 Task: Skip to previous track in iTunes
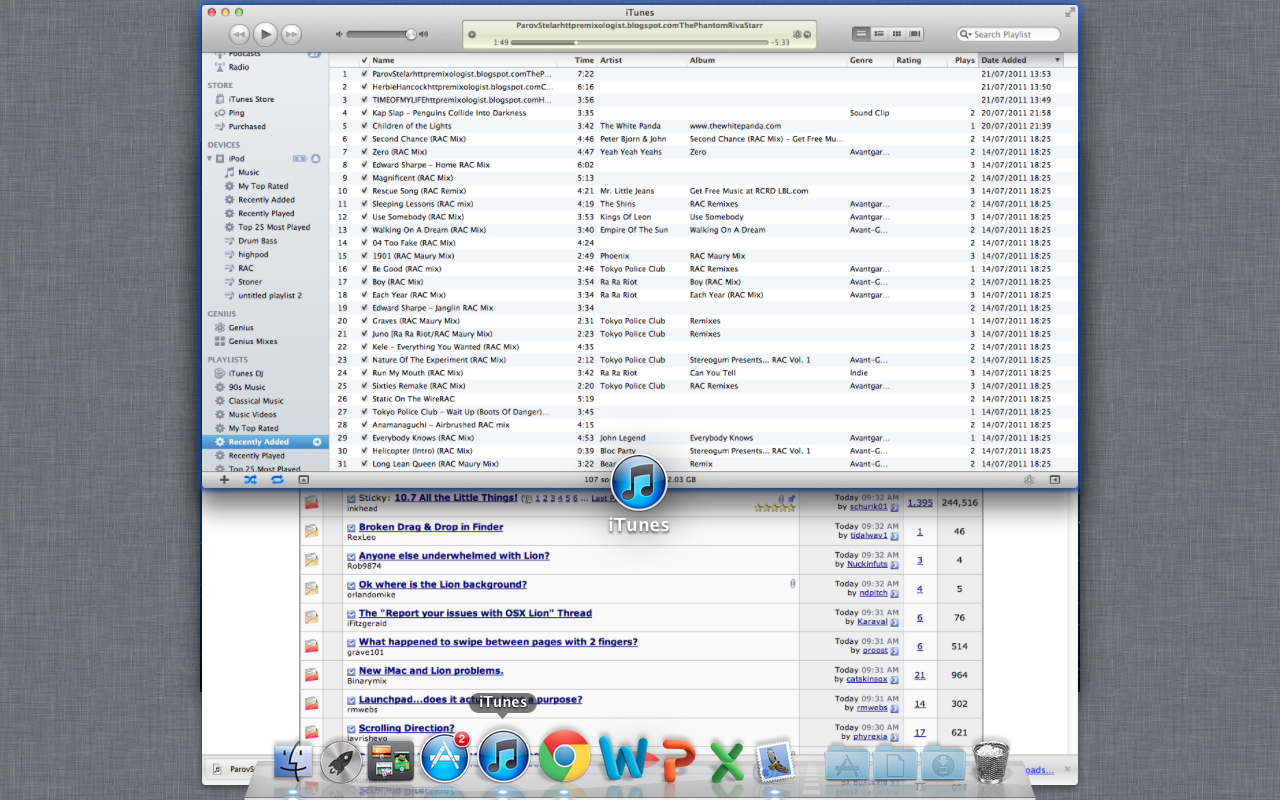click(239, 34)
